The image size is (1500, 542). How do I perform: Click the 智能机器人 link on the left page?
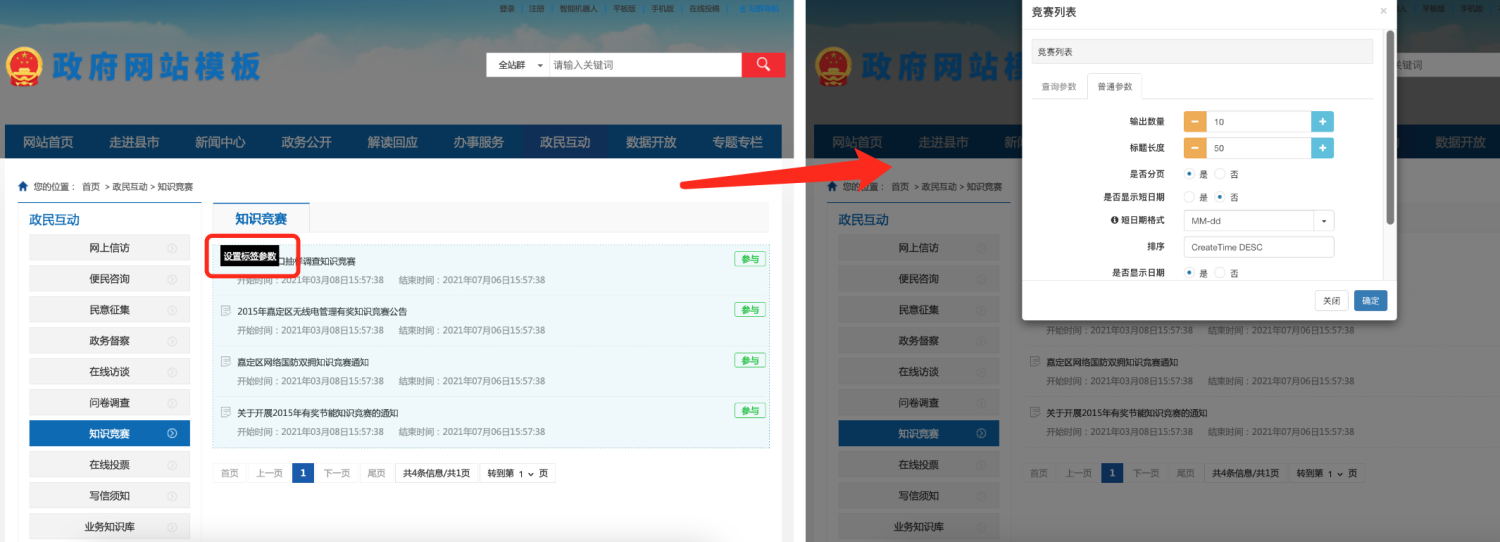(578, 8)
